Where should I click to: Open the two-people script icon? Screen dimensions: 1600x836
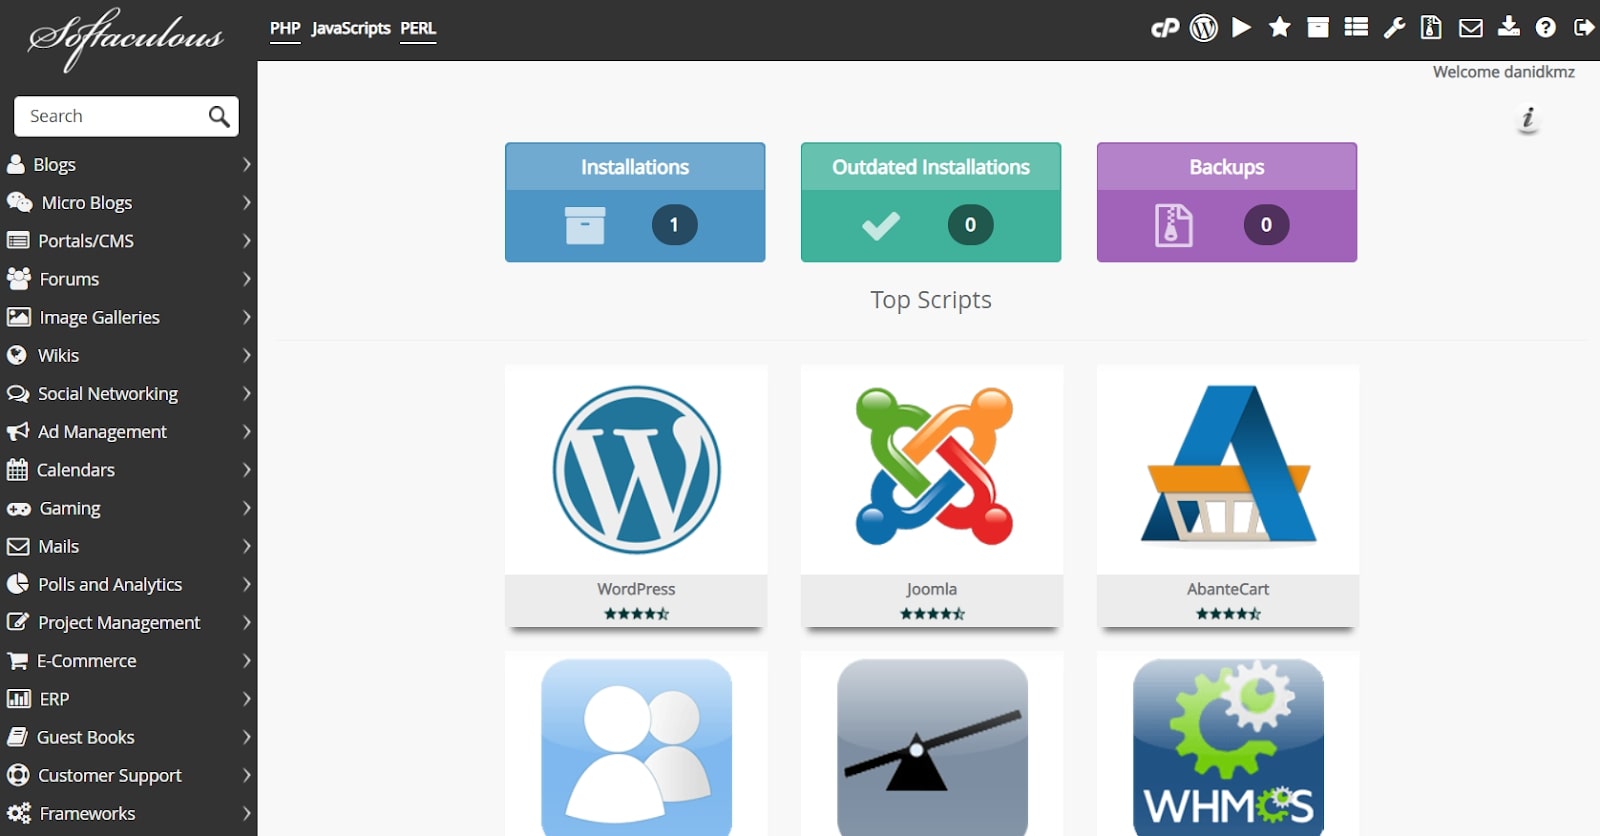coord(636,747)
